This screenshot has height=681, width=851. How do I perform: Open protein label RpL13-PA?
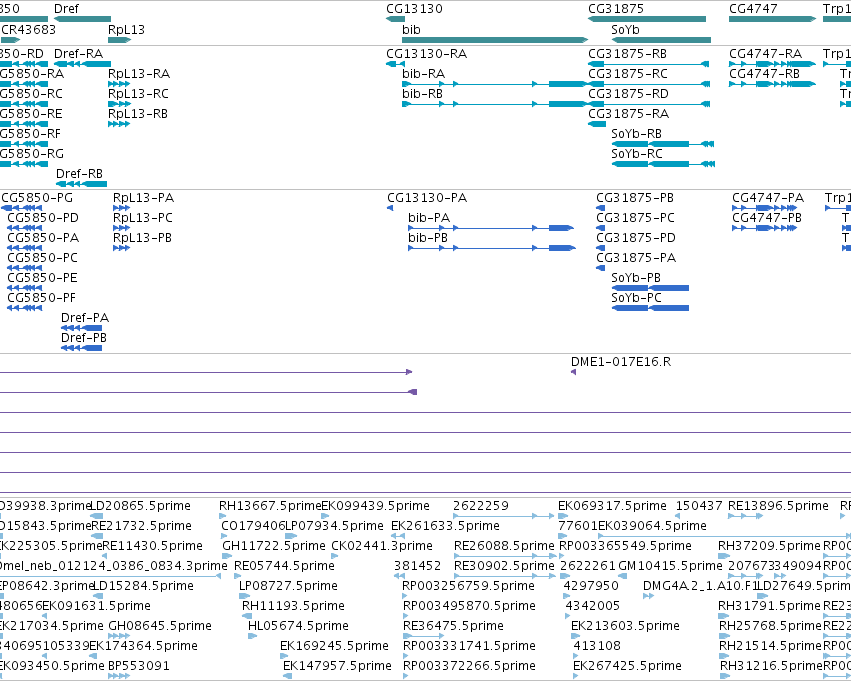(x=143, y=198)
